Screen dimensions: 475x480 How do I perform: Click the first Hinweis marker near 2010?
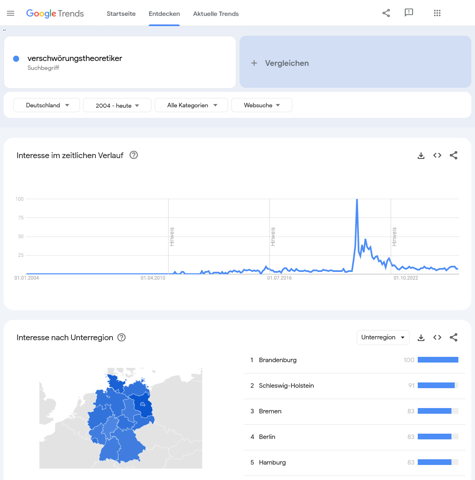[x=172, y=237]
